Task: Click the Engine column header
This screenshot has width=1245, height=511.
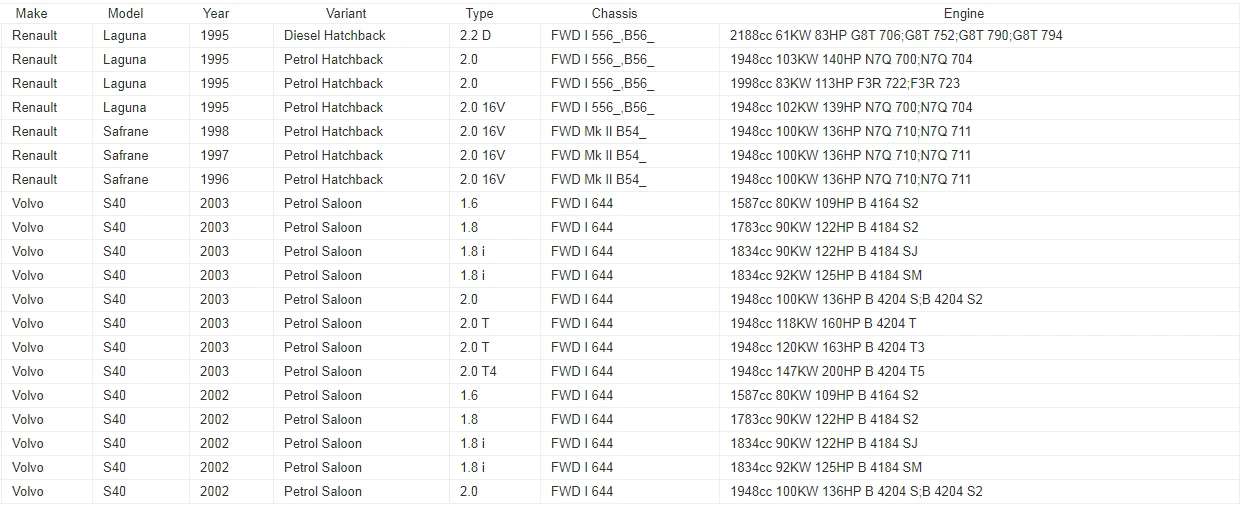Action: point(963,13)
